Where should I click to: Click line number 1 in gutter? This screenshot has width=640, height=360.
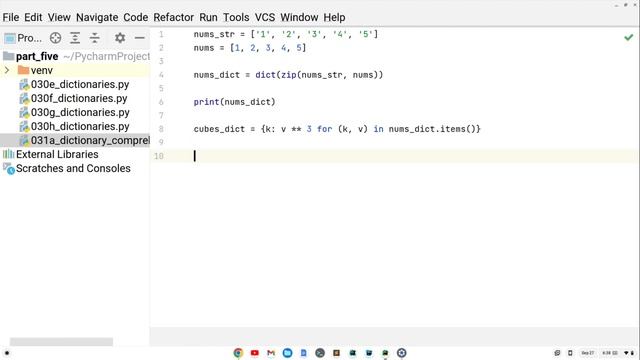(161, 34)
